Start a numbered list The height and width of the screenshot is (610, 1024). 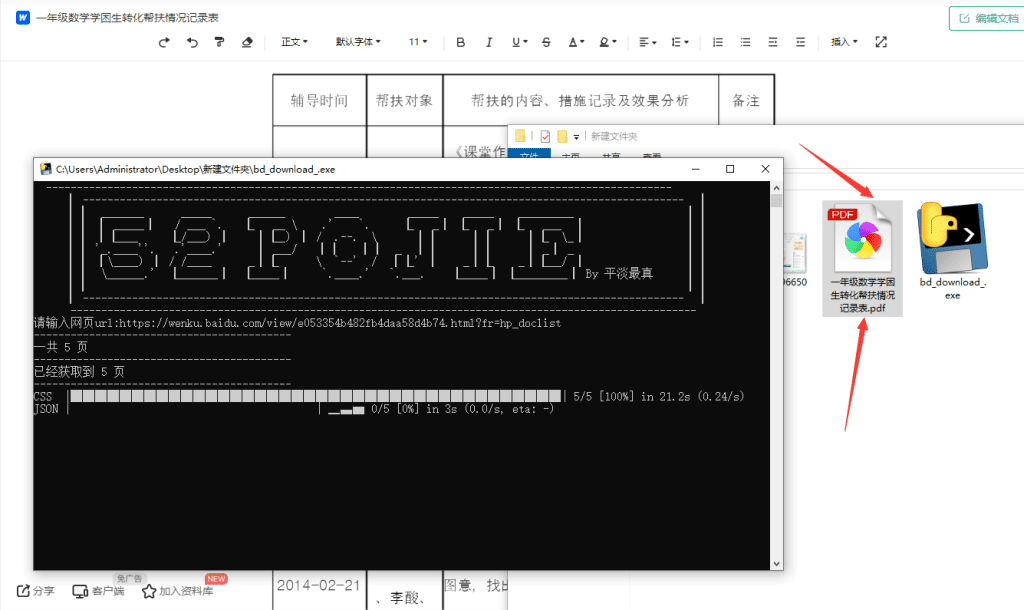pyautogui.click(x=718, y=42)
